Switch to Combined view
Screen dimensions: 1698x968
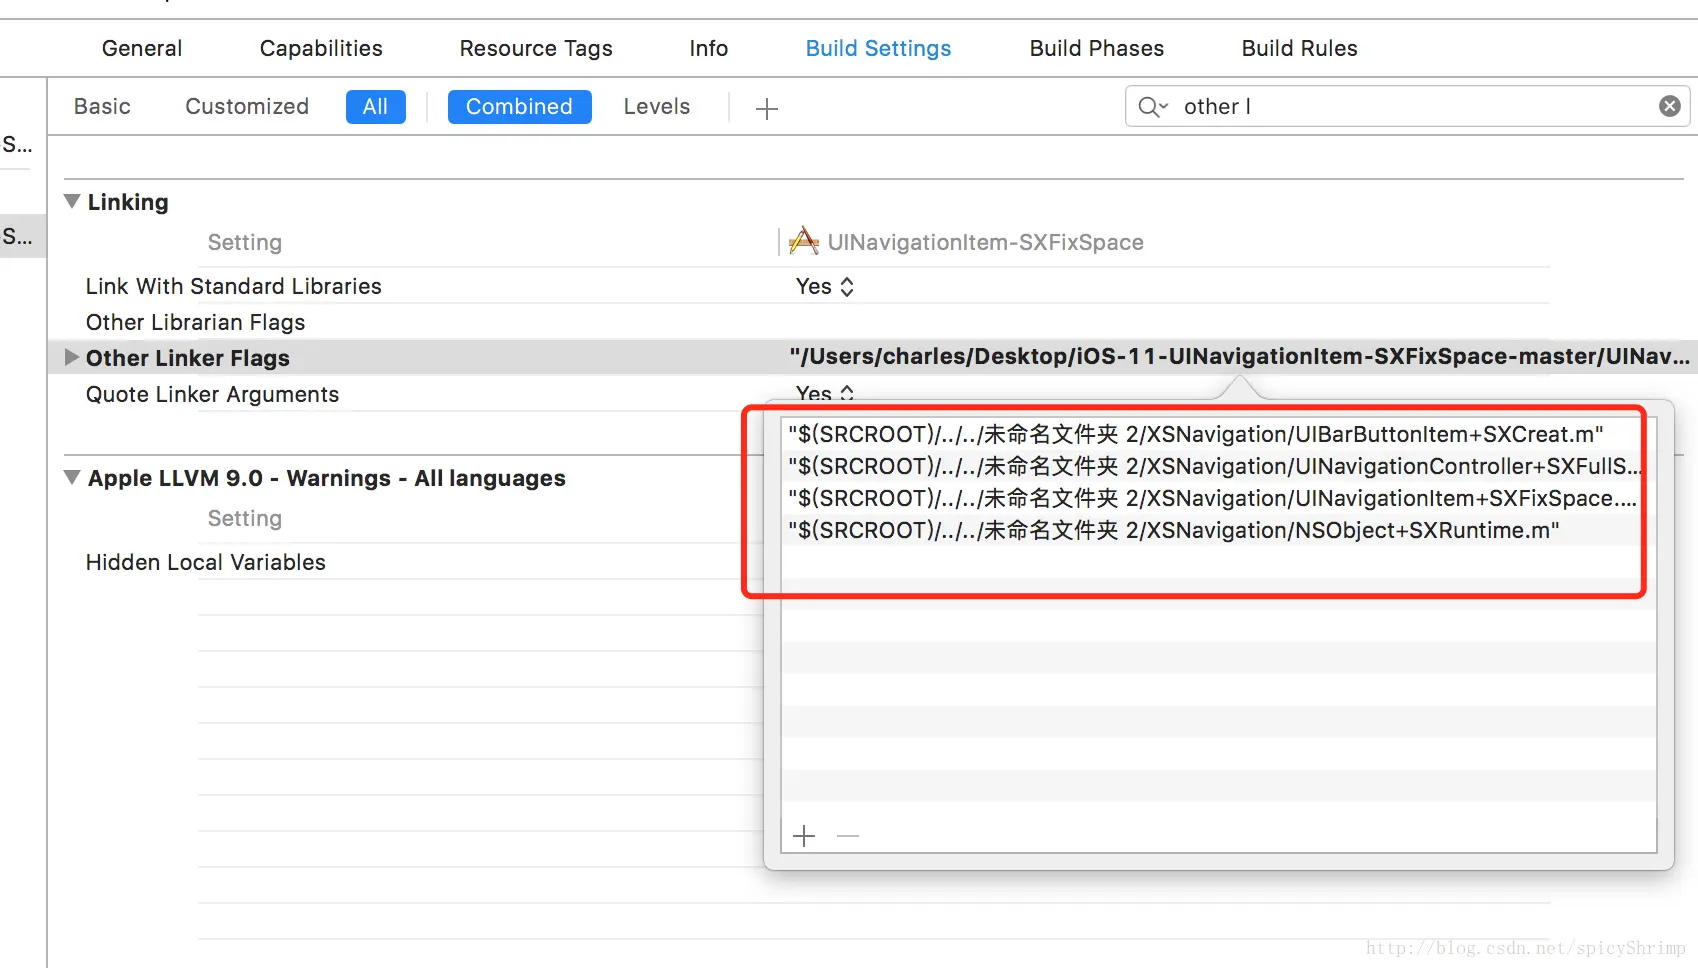pyautogui.click(x=519, y=107)
